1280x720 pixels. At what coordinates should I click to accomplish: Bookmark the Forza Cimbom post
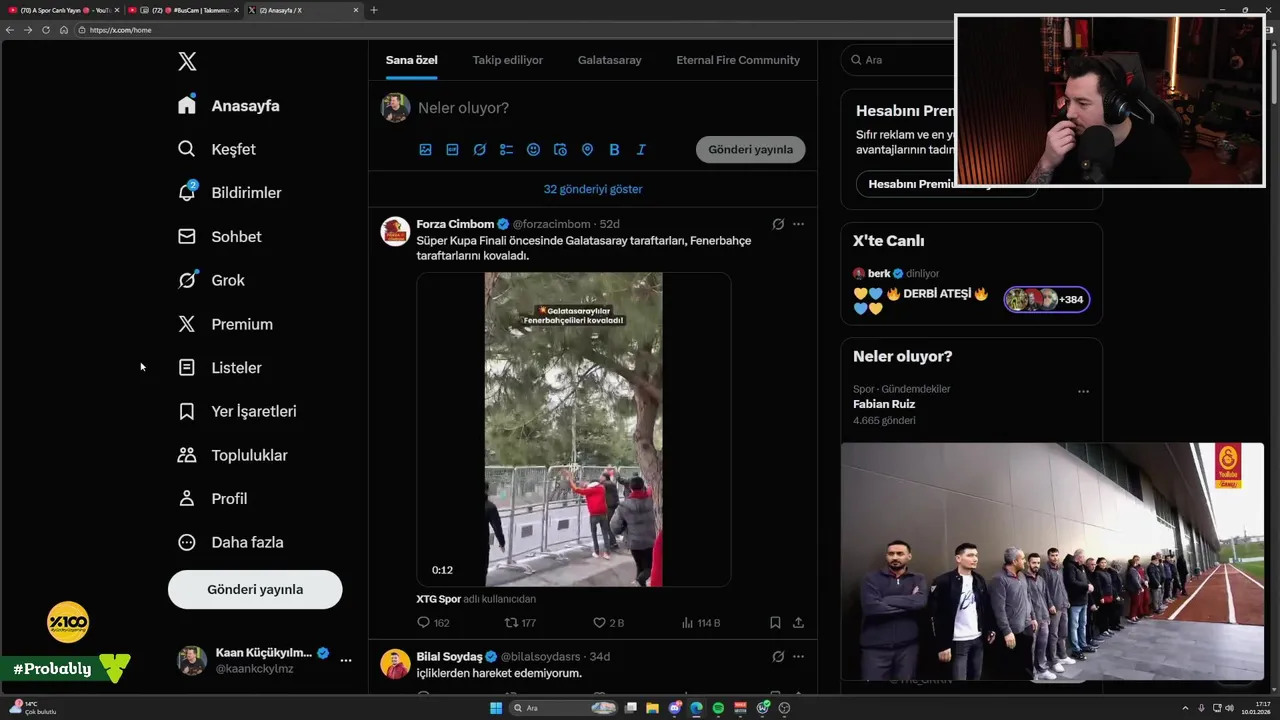(775, 622)
